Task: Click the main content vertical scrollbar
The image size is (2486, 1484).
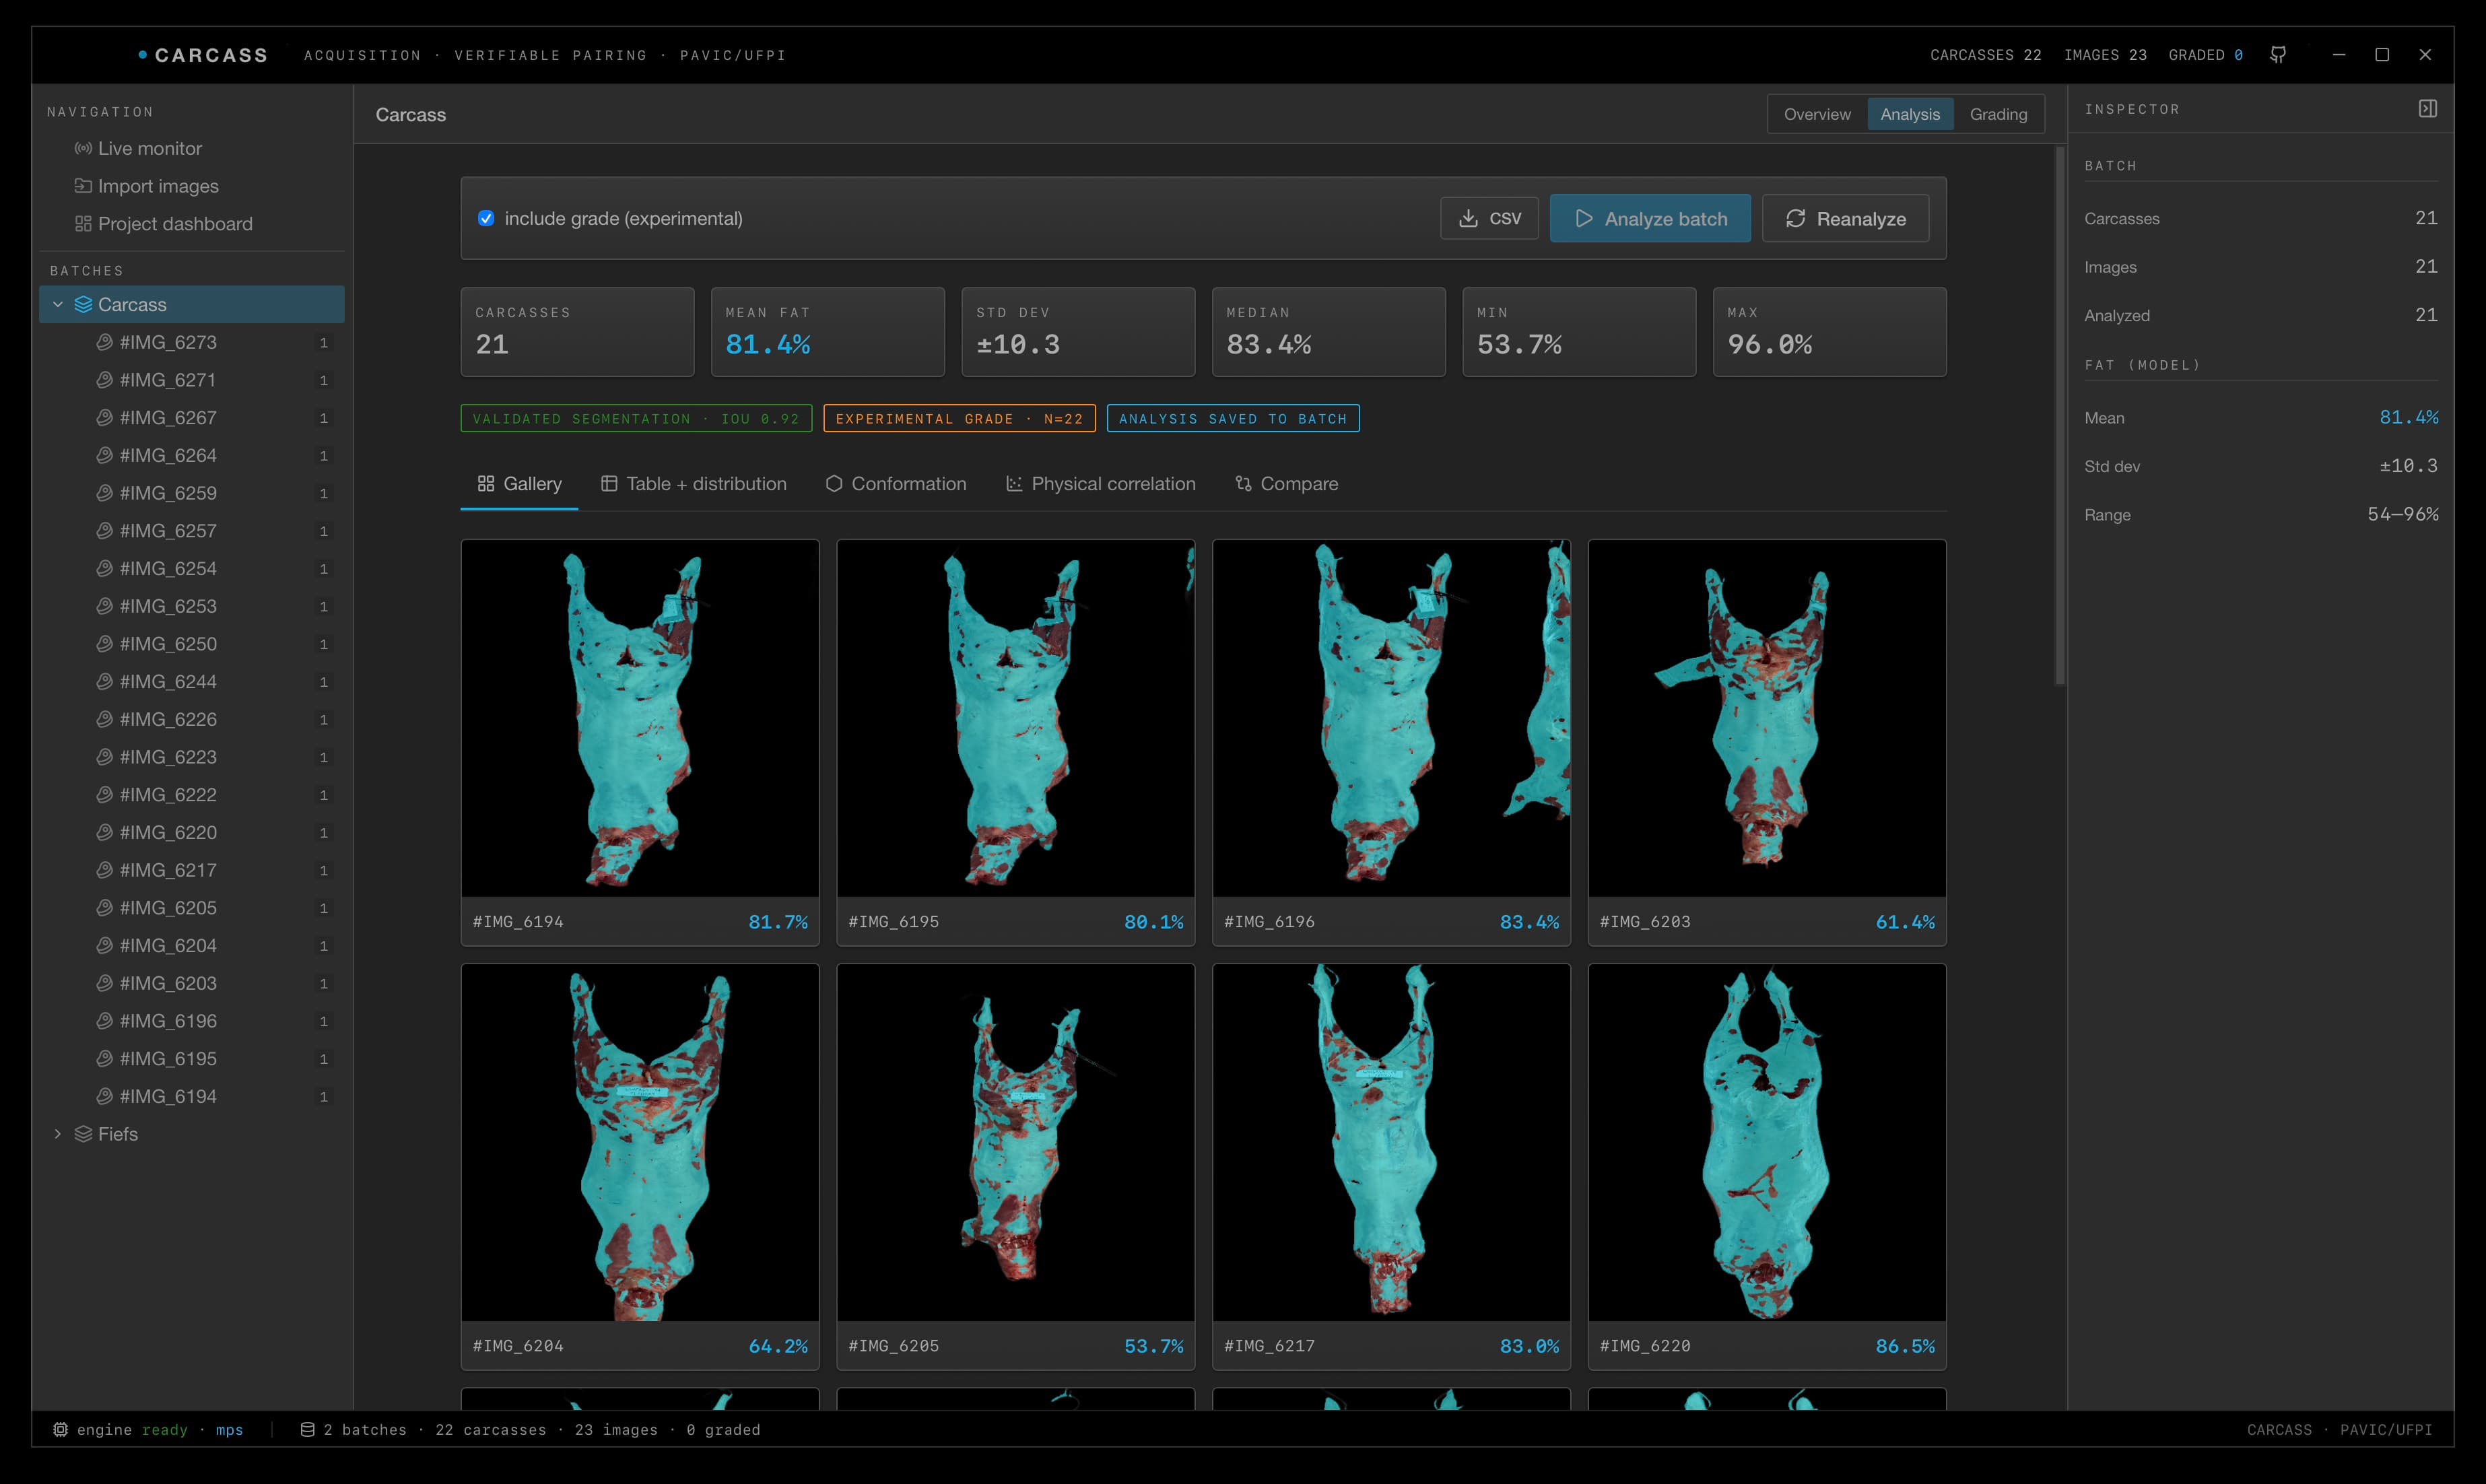Action: 2060,416
